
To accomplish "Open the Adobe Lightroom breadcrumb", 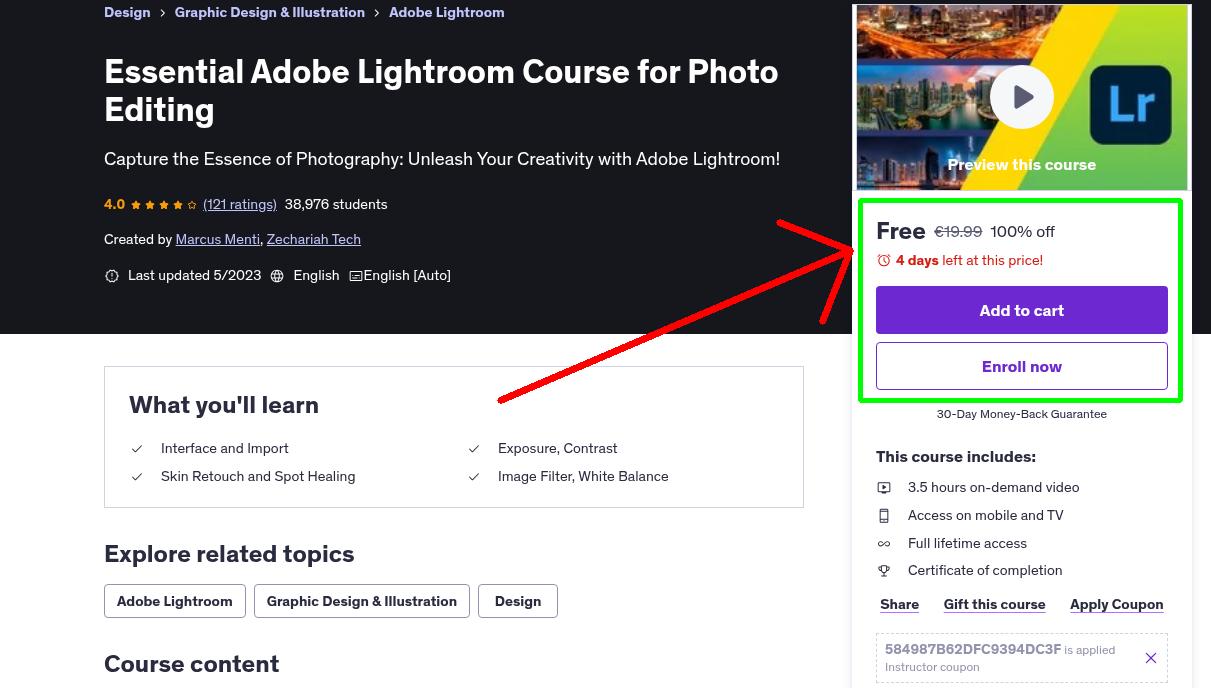I will 447,12.
